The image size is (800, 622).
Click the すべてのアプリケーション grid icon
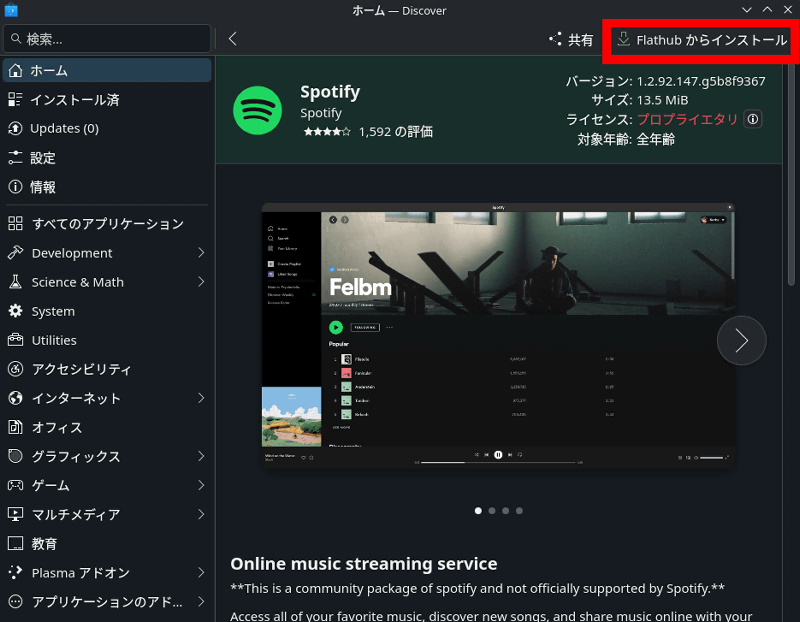pyautogui.click(x=15, y=223)
